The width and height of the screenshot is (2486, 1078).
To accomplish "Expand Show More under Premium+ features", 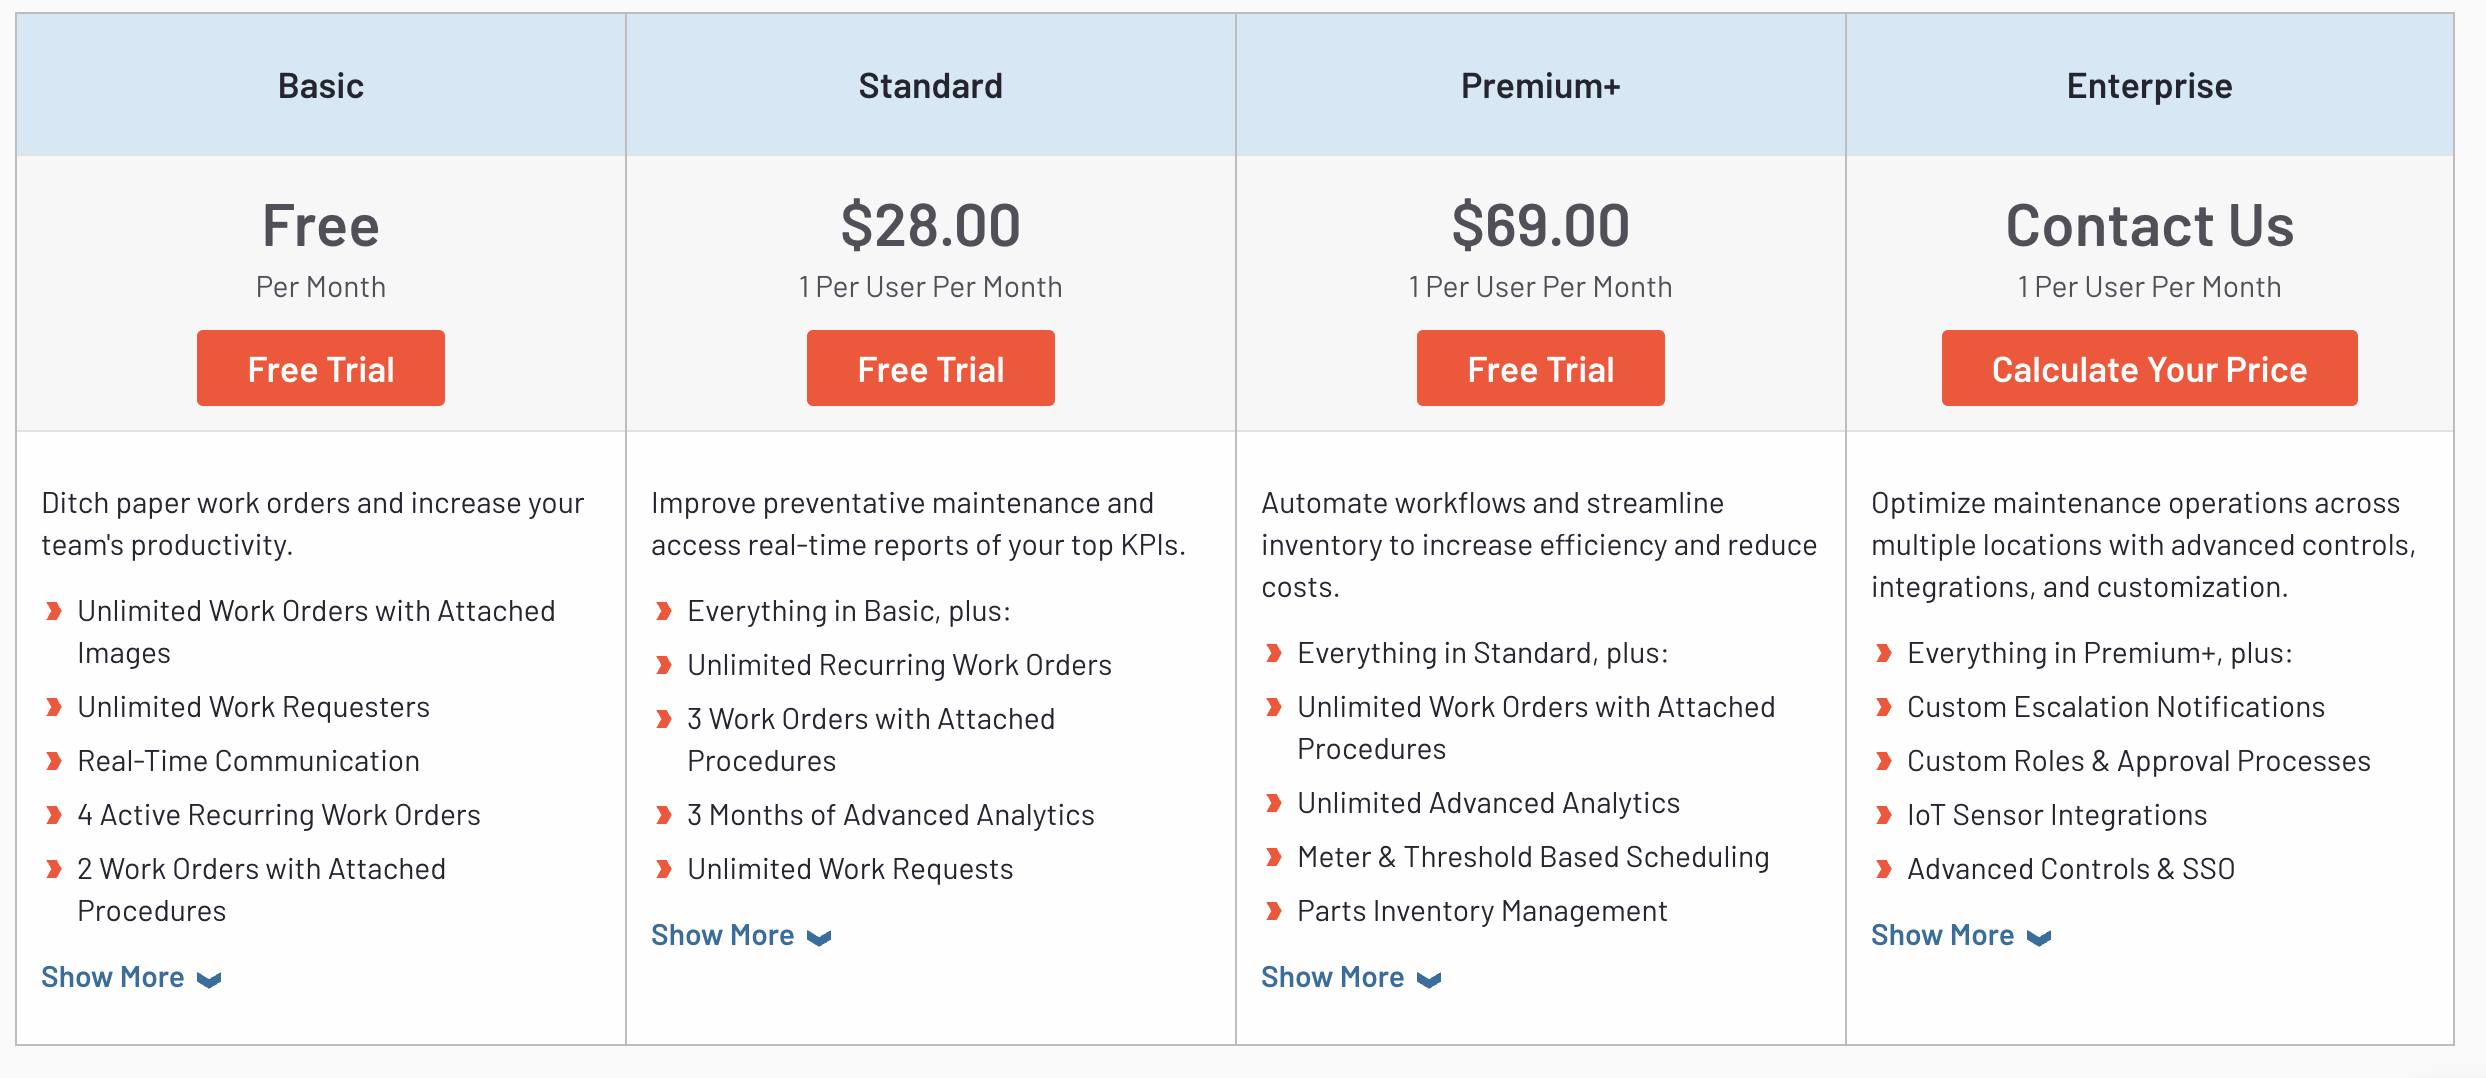I will tap(1334, 977).
